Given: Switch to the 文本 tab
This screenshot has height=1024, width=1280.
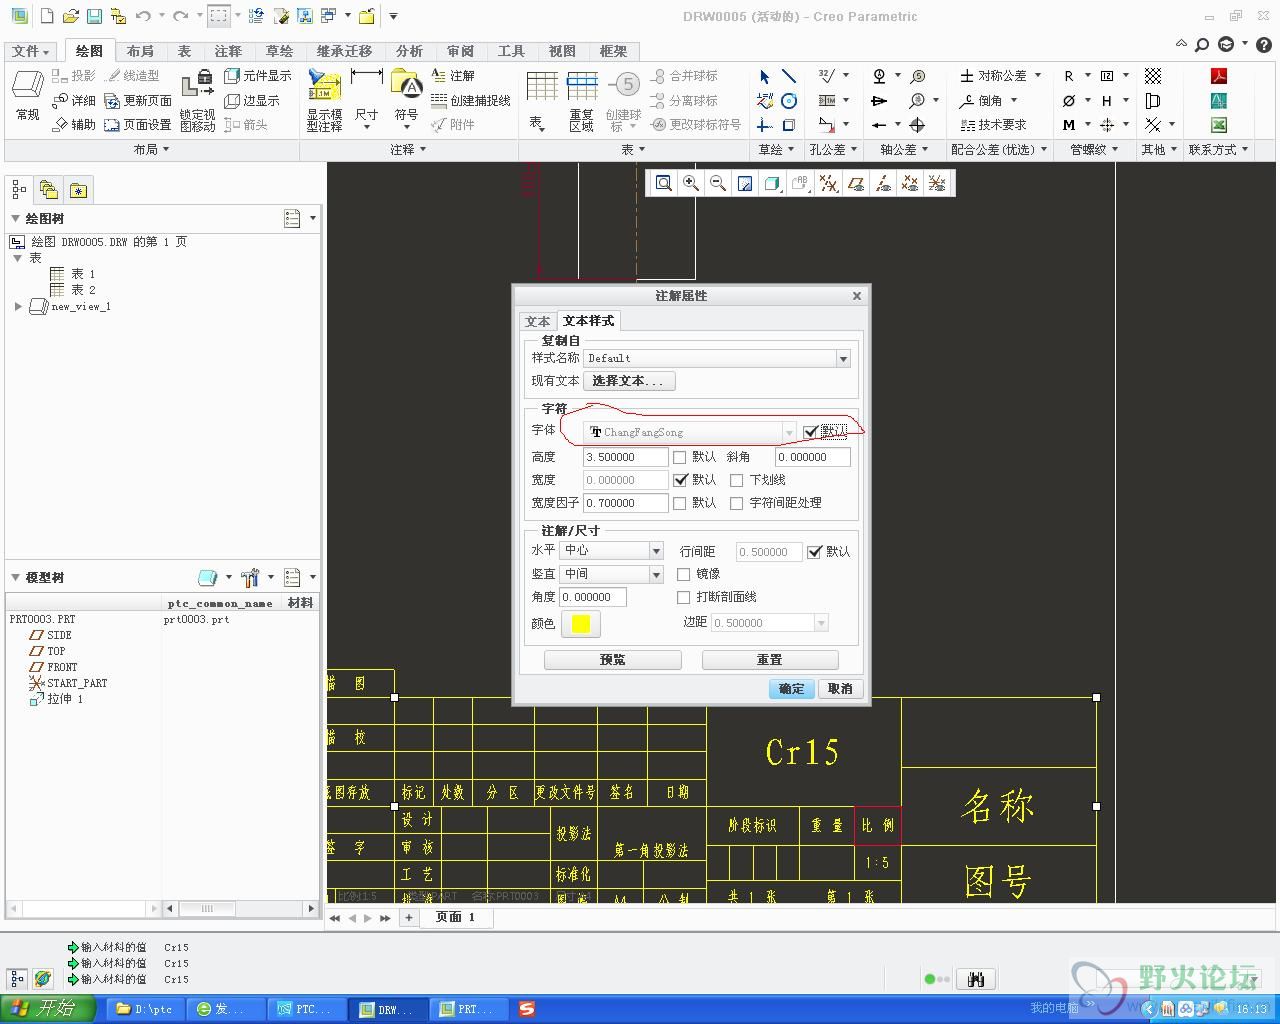Looking at the screenshot, I should [x=538, y=322].
